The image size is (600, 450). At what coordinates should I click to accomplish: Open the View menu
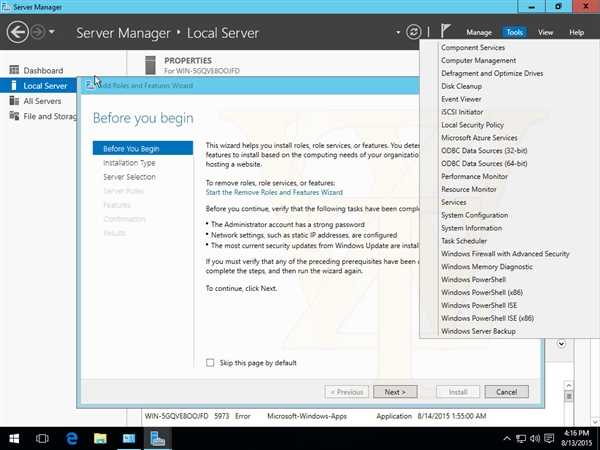pos(545,33)
